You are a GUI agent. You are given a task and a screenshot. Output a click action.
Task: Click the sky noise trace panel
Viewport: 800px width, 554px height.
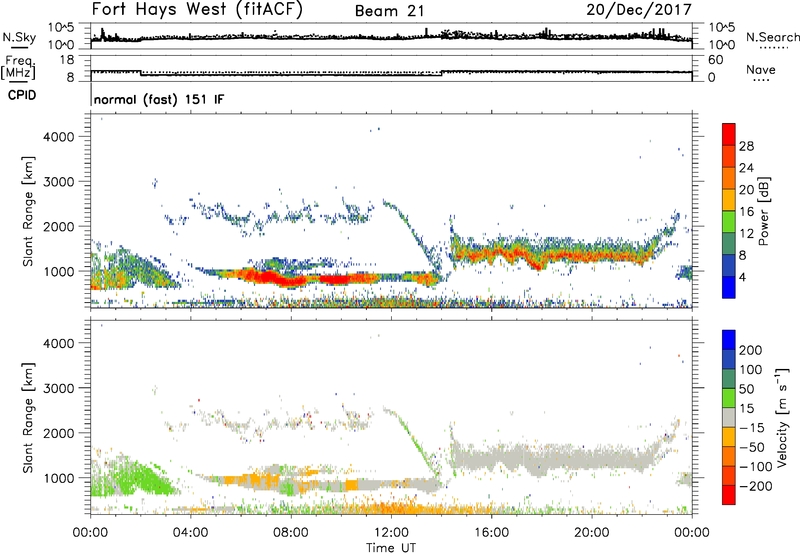point(391,36)
